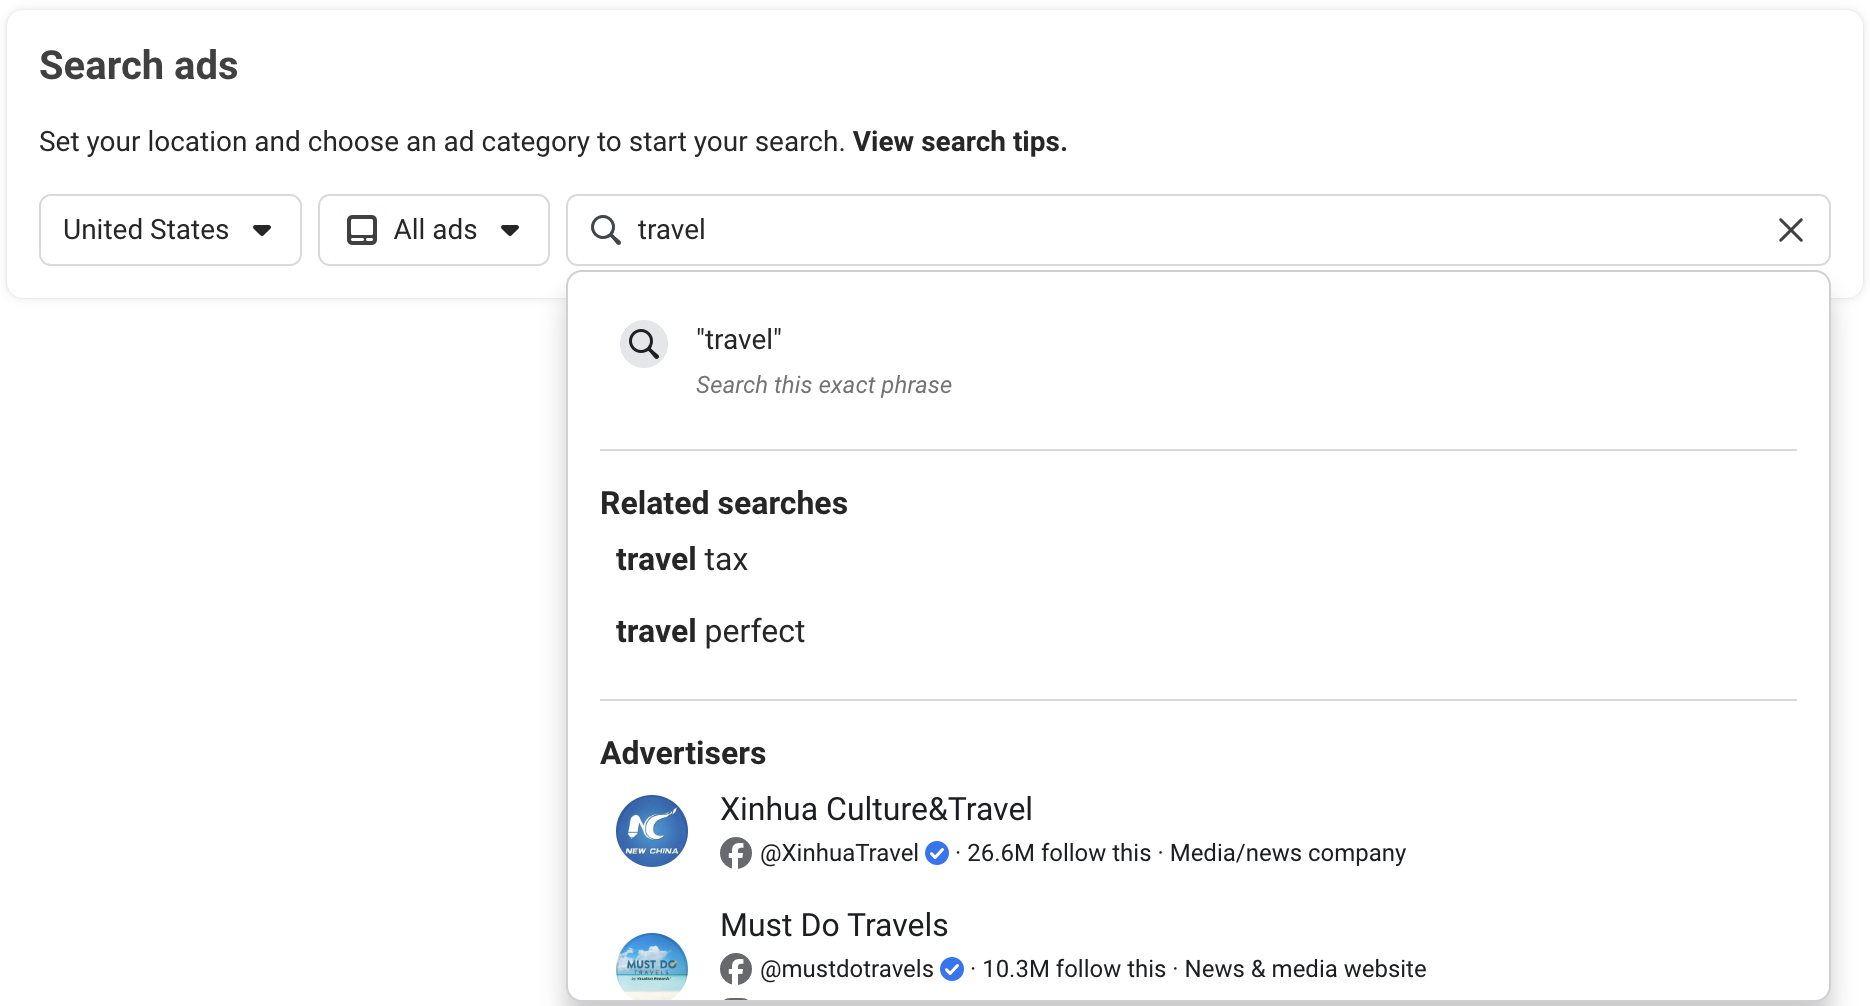Open the View search tips link
Viewport: 1870px width, 1006px height.
click(x=957, y=141)
